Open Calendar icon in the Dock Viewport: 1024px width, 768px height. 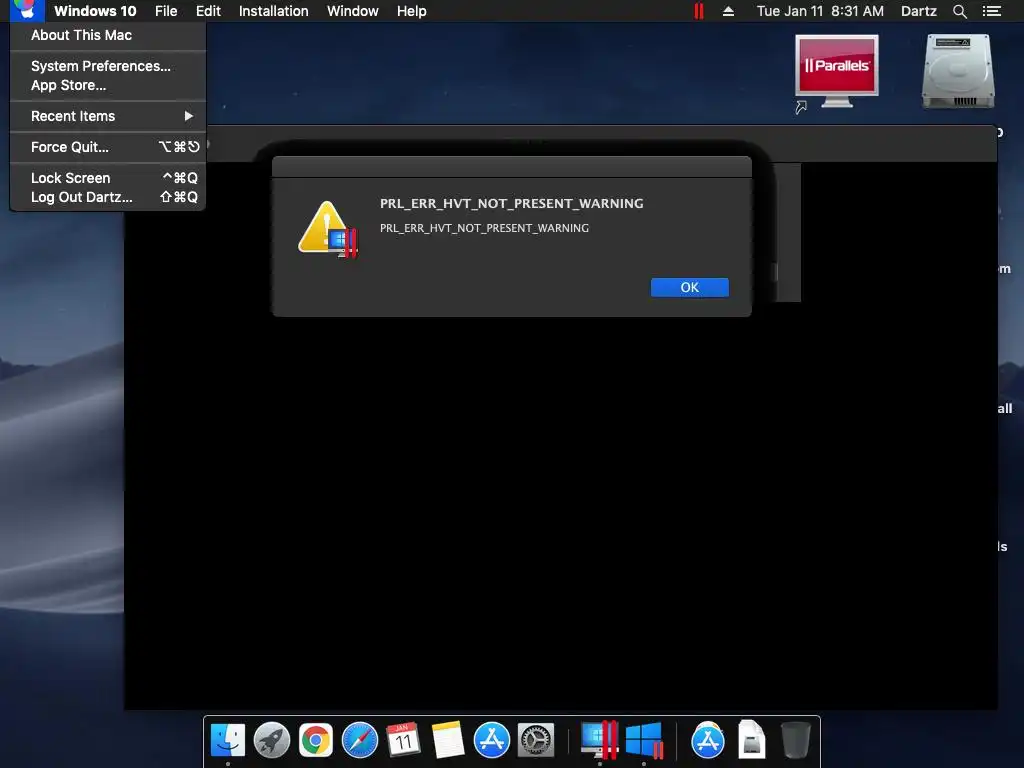point(403,740)
